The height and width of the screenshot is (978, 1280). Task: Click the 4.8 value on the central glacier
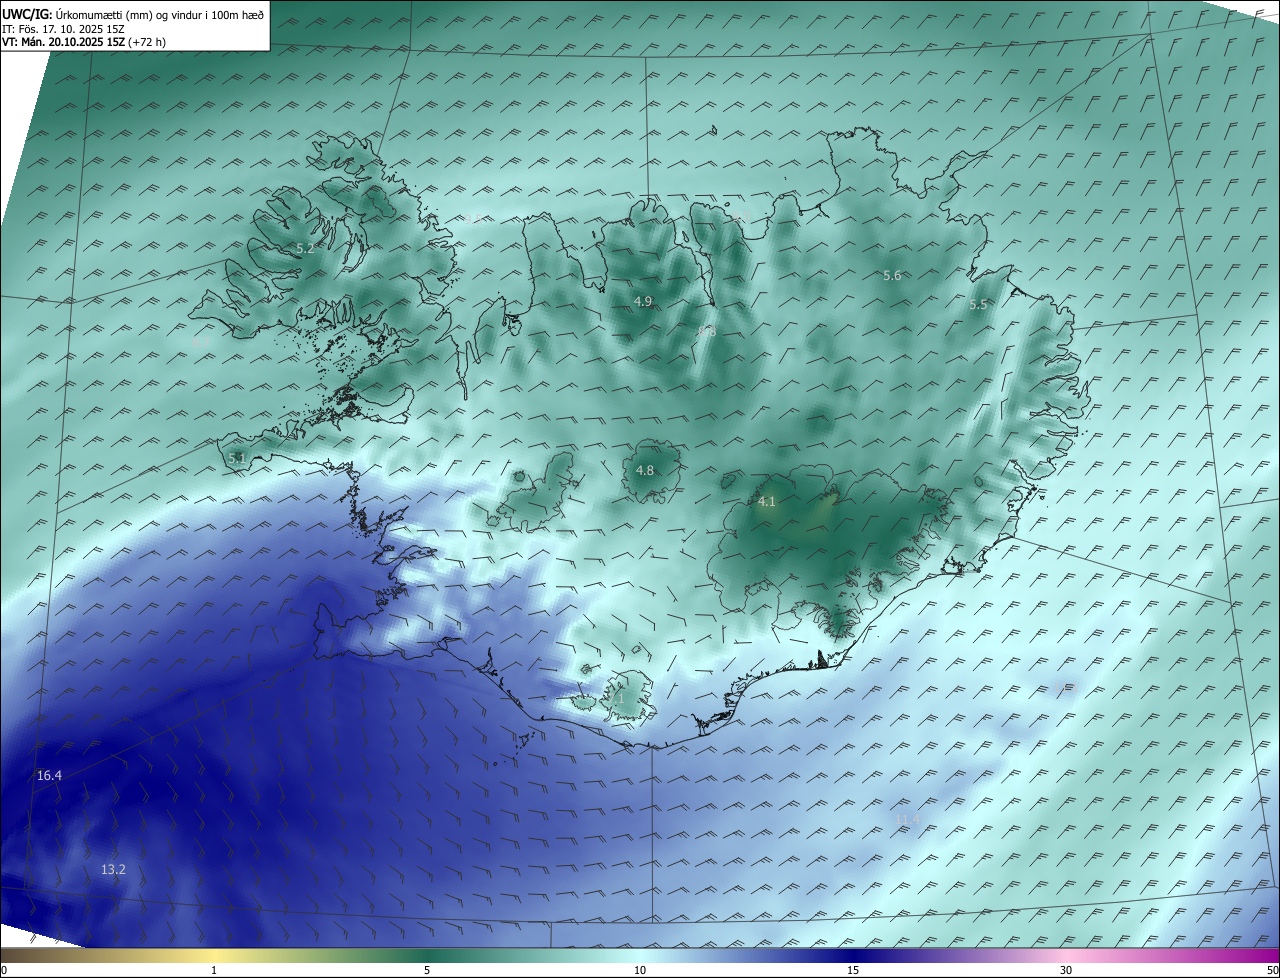point(645,470)
